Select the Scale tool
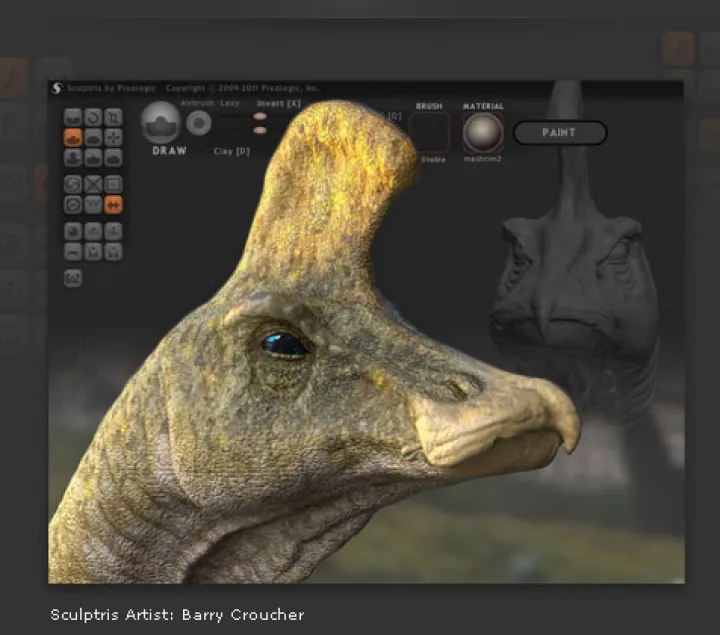The image size is (720, 635). [x=113, y=118]
